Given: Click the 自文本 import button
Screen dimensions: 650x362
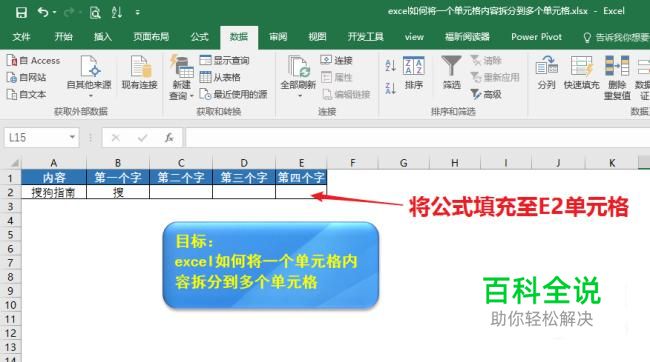Looking at the screenshot, I should point(27,95).
